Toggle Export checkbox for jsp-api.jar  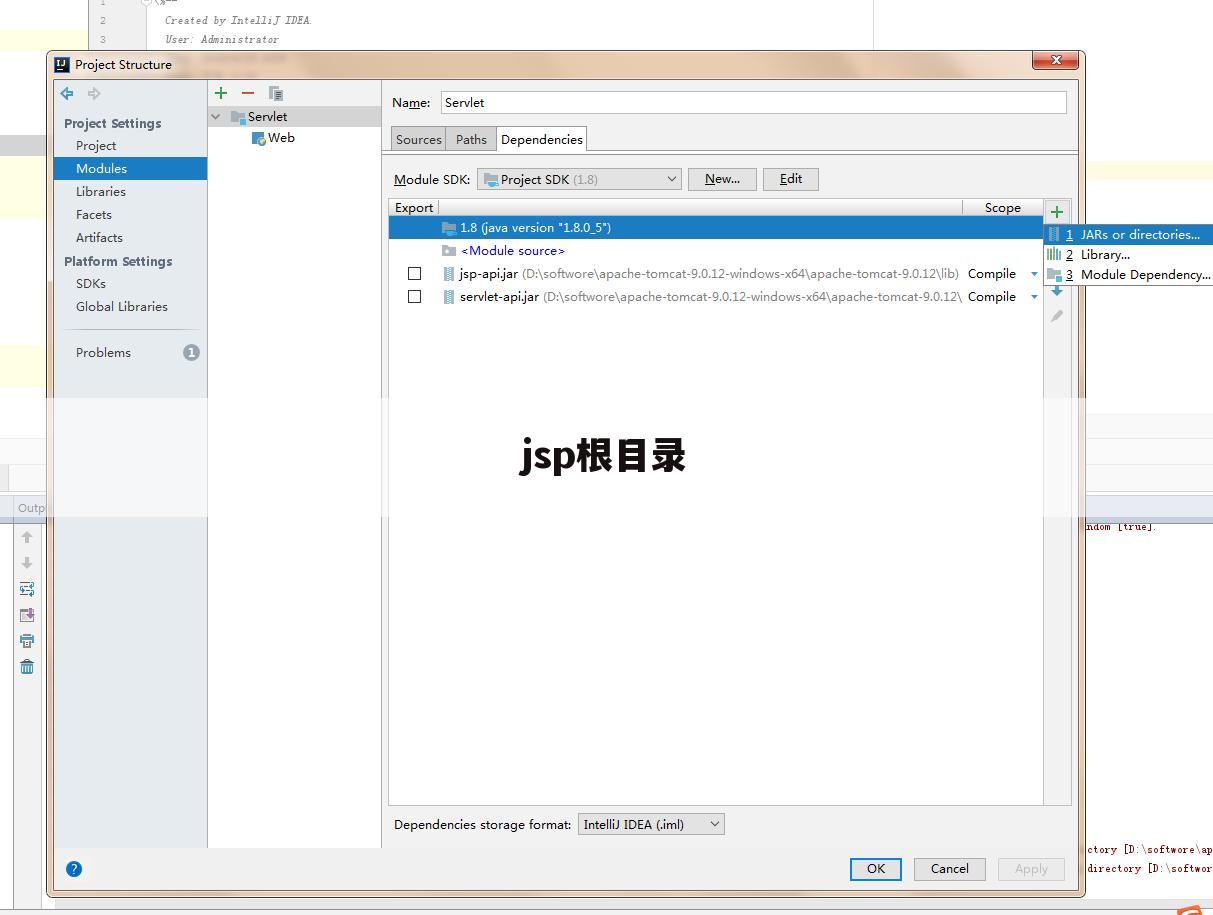pos(414,273)
